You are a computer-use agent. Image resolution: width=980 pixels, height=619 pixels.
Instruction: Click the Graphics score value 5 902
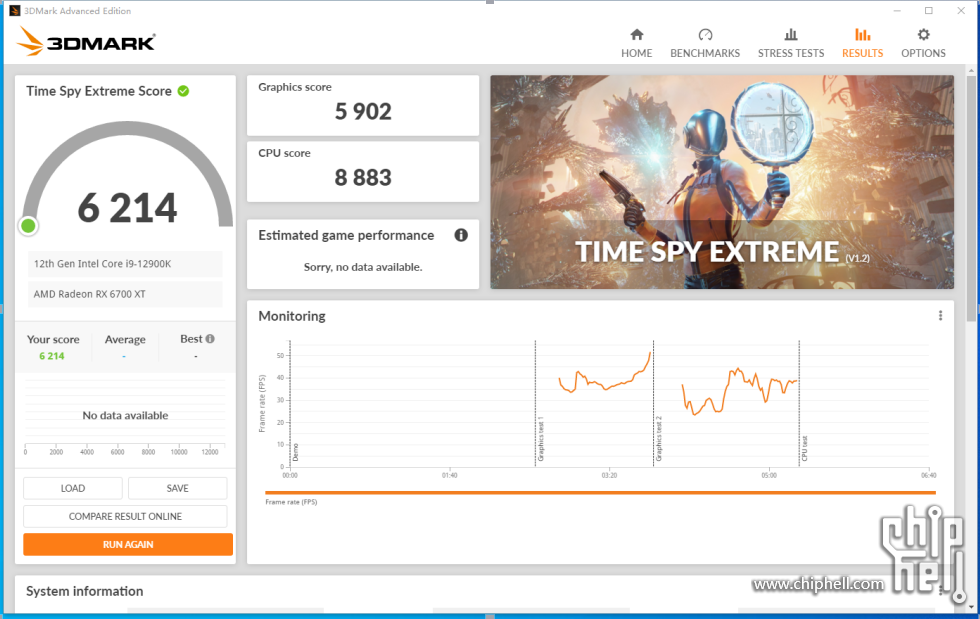pos(363,111)
